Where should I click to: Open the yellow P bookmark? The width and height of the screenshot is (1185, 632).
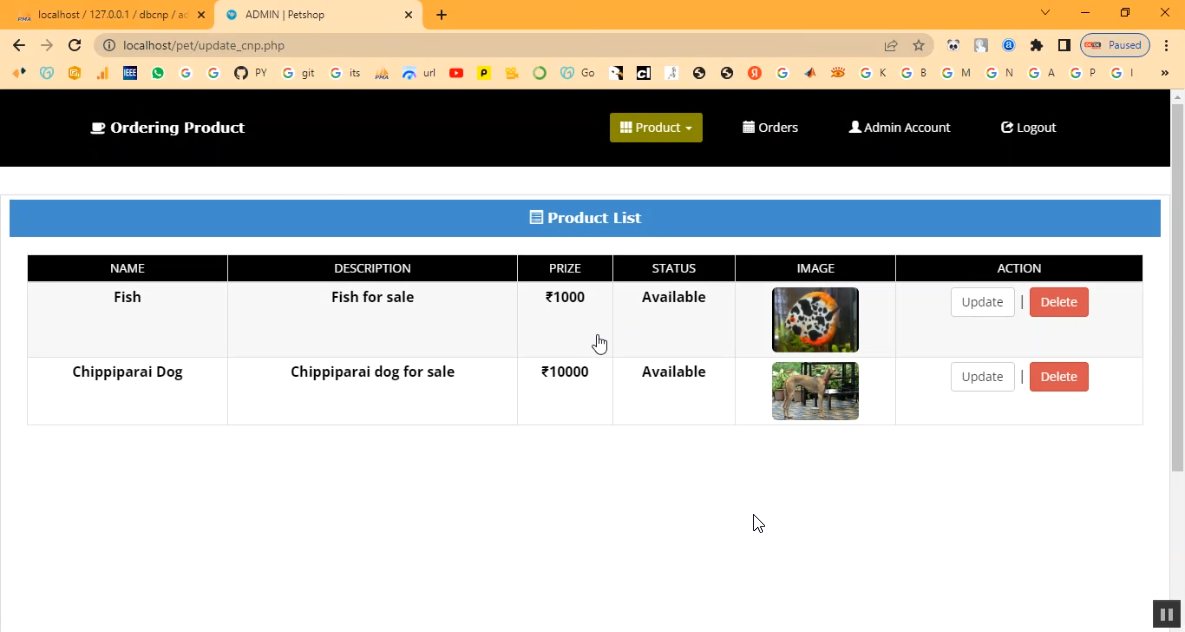tap(484, 73)
